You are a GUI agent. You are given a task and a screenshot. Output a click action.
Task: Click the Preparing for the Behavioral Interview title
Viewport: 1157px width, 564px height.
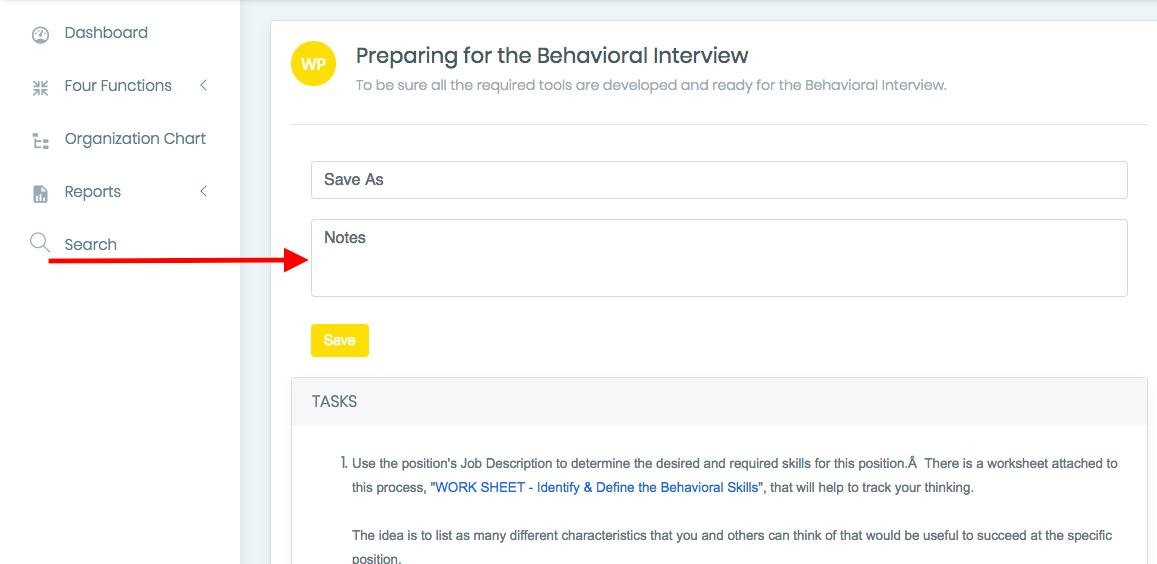552,55
